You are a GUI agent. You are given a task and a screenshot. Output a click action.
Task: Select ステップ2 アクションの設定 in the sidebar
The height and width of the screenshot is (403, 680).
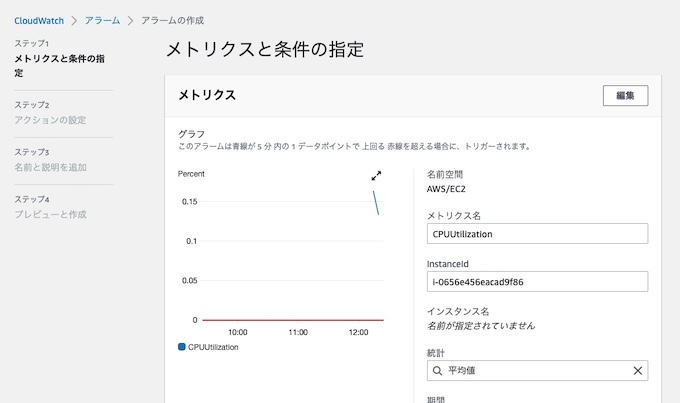(x=50, y=113)
